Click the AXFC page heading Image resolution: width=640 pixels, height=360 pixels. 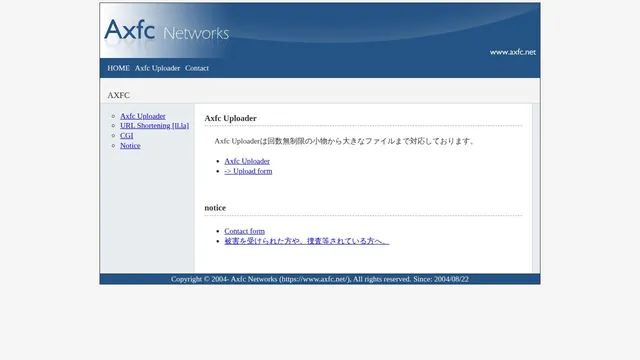coord(119,95)
